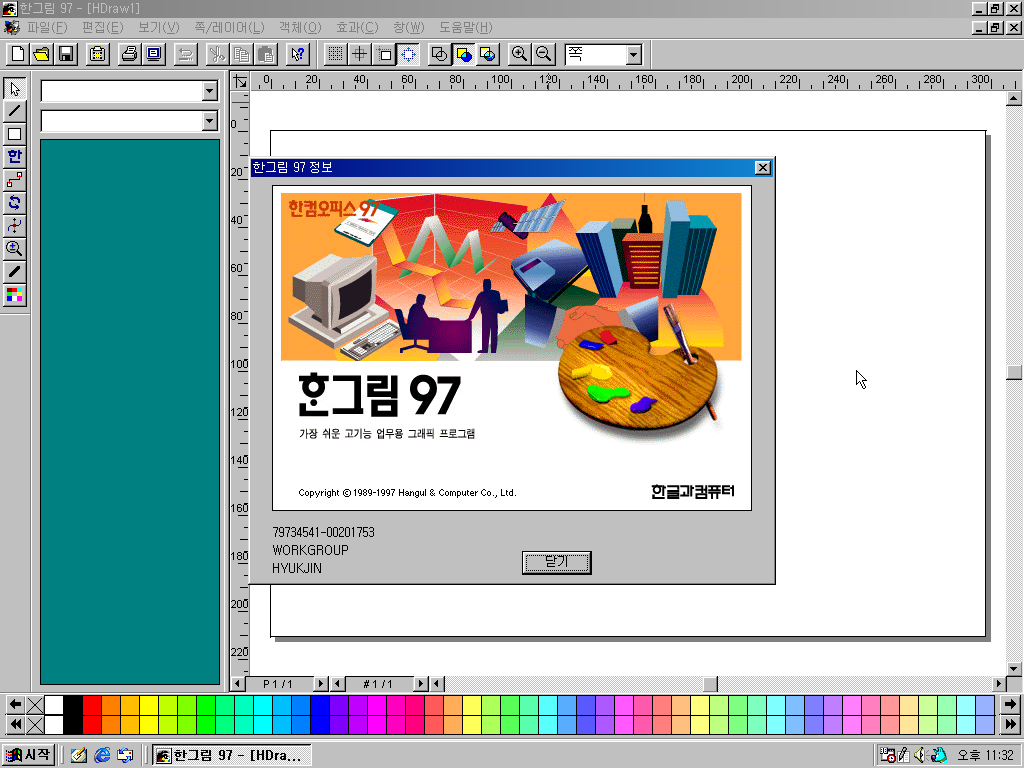
Task: Click the vertical scrollbar down arrow
Action: coord(1014,669)
